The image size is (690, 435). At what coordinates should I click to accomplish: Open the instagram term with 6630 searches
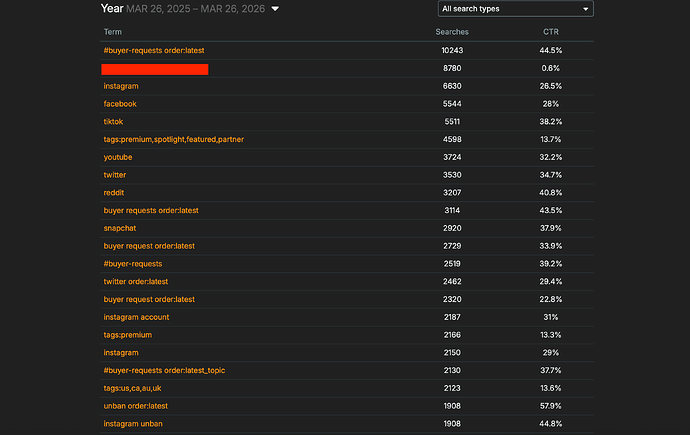[x=121, y=86]
